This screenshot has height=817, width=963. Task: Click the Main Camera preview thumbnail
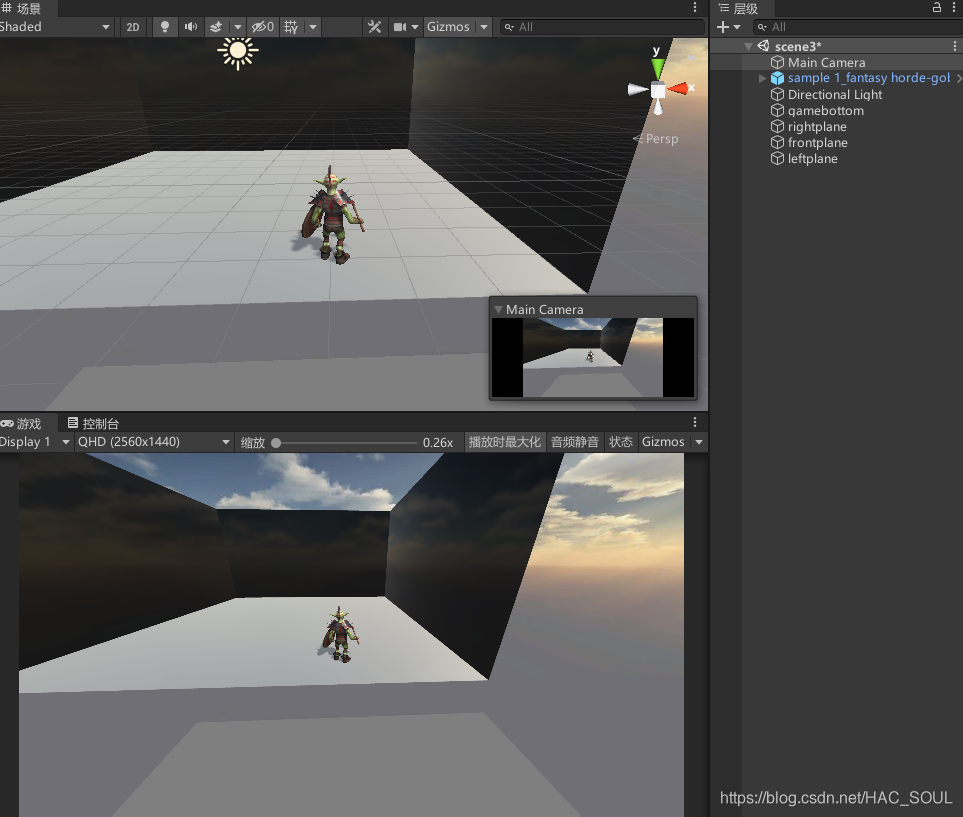click(x=593, y=357)
